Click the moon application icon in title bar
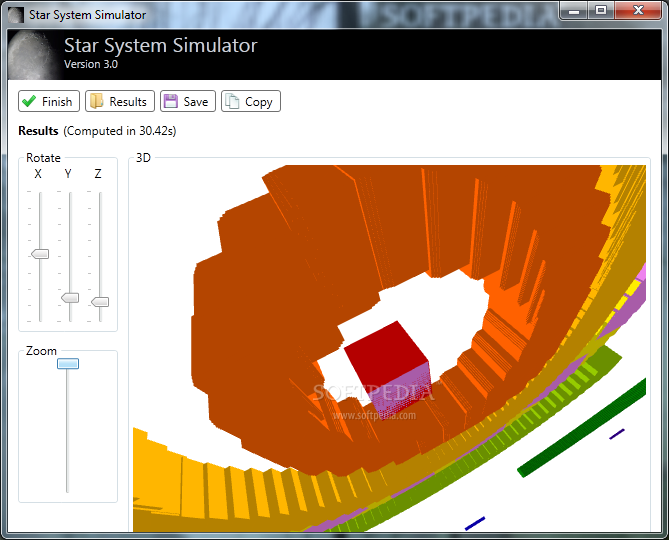 coord(16,15)
